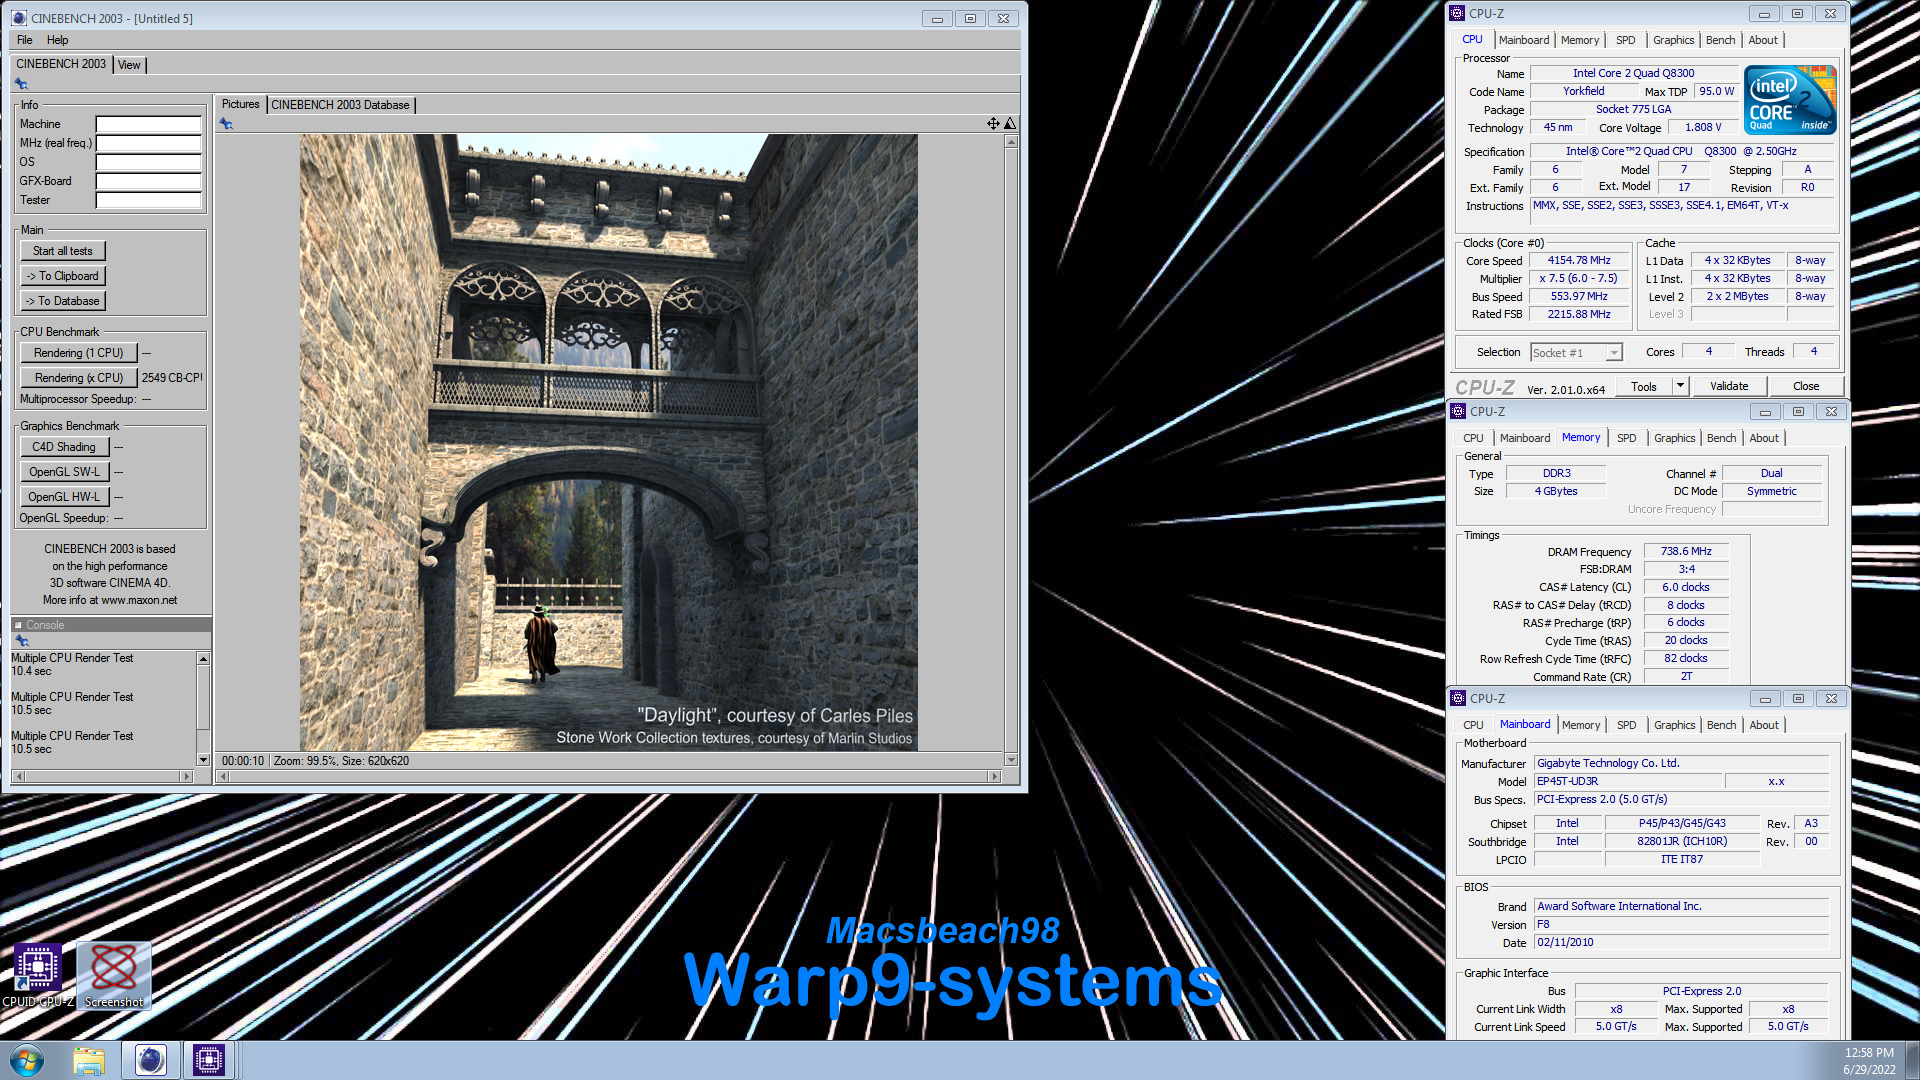Click the zoom triangle icon above the render
The width and height of the screenshot is (1920, 1080).
(x=1010, y=124)
